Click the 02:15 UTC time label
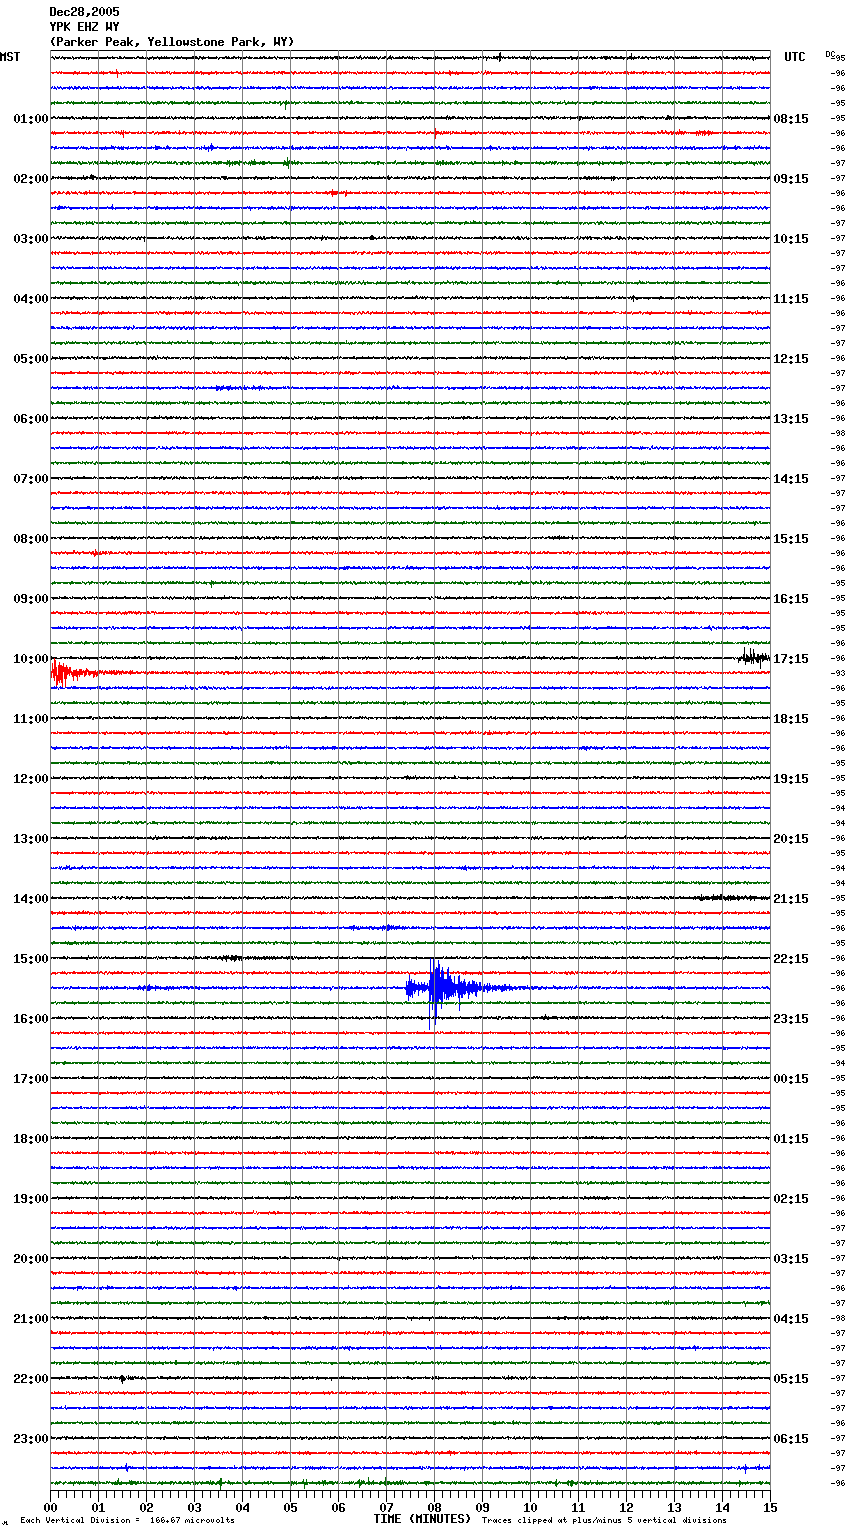The height and width of the screenshot is (1534, 850). (791, 1199)
